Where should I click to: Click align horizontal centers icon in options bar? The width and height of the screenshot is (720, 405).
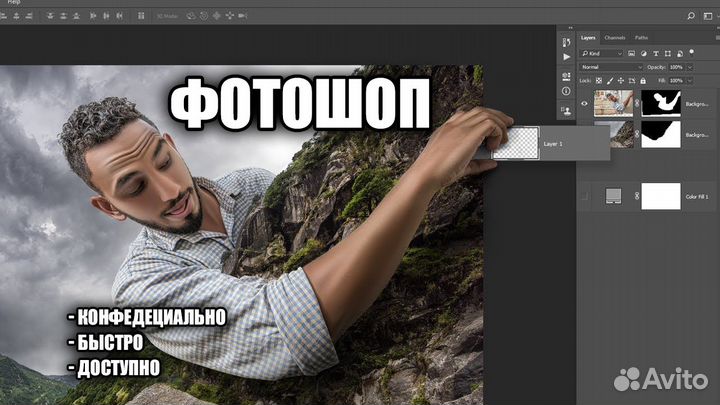(16, 16)
